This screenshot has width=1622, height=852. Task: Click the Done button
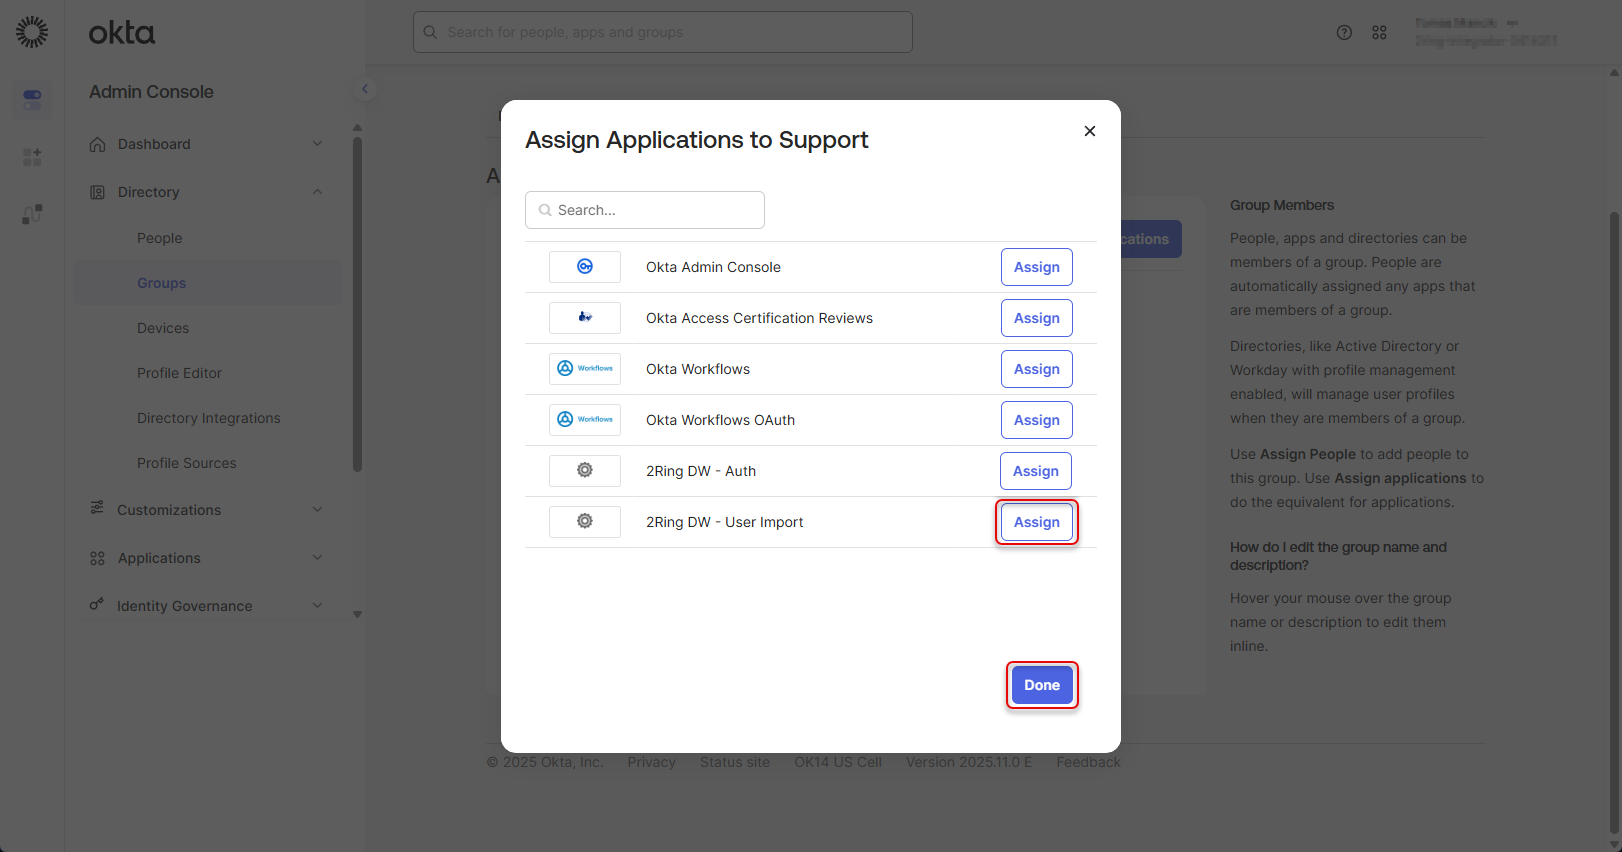pos(1042,685)
